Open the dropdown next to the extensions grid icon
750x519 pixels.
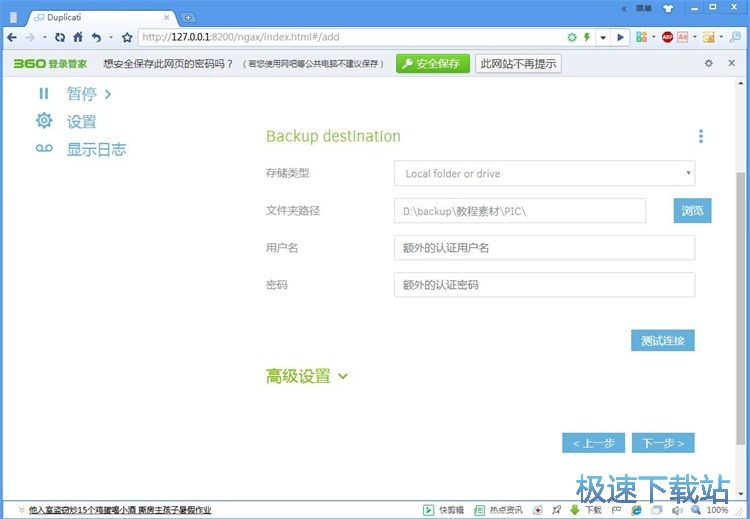click(653, 37)
